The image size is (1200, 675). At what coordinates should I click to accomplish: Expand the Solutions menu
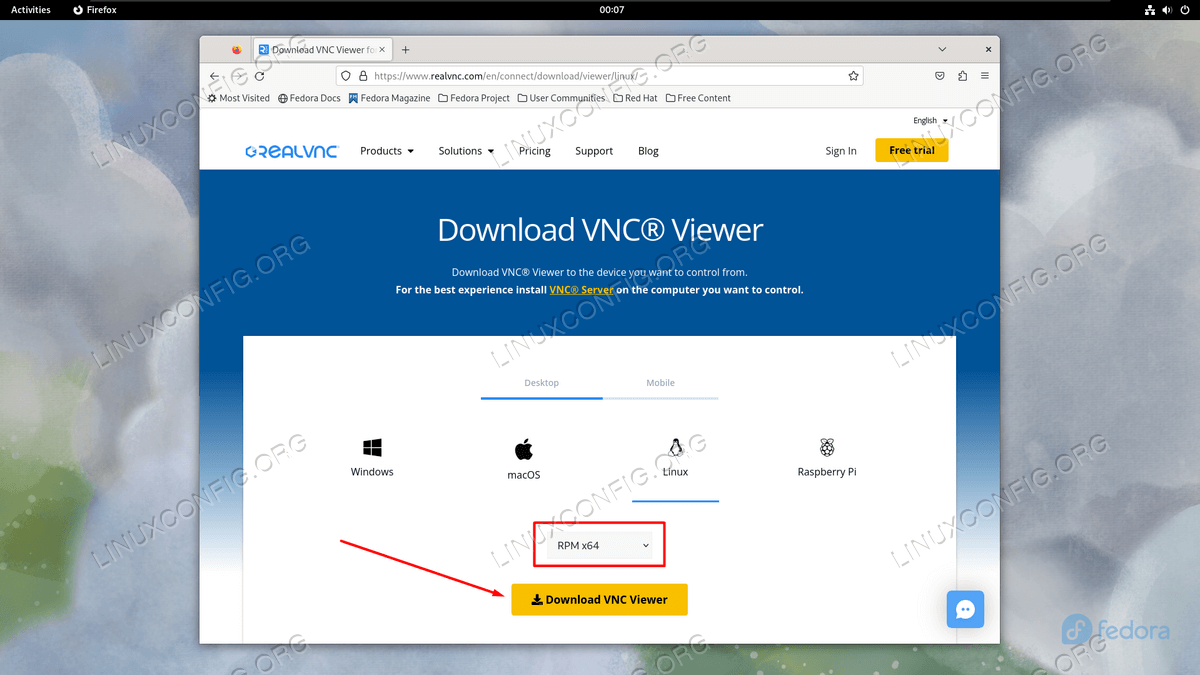click(x=466, y=151)
